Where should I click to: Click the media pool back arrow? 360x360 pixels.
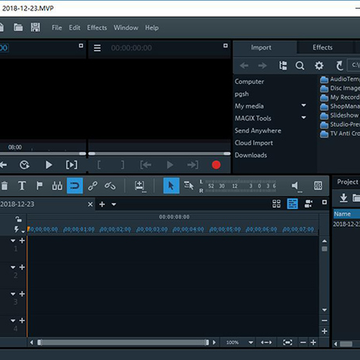[x=244, y=66]
